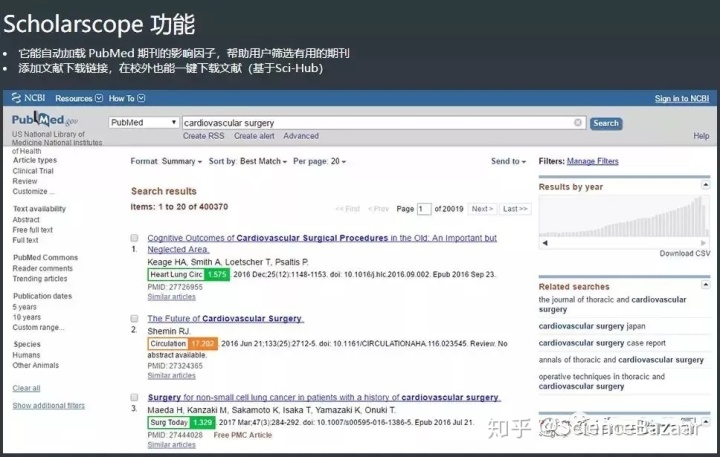Open the Help link
720x457 pixels.
pyautogui.click(x=701, y=136)
